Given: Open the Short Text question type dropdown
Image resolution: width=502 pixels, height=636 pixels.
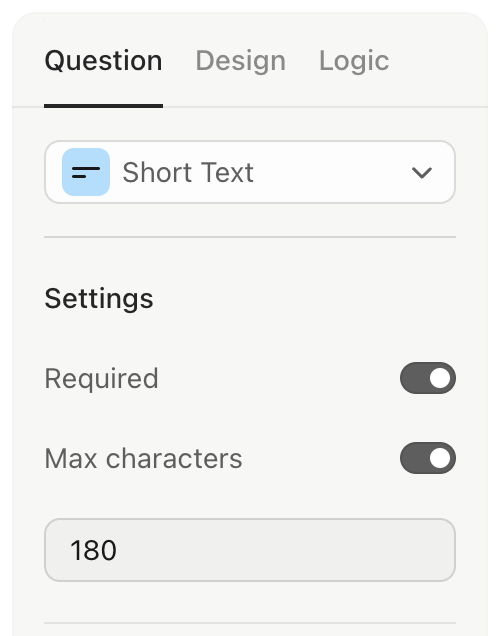Looking at the screenshot, I should 250,172.
